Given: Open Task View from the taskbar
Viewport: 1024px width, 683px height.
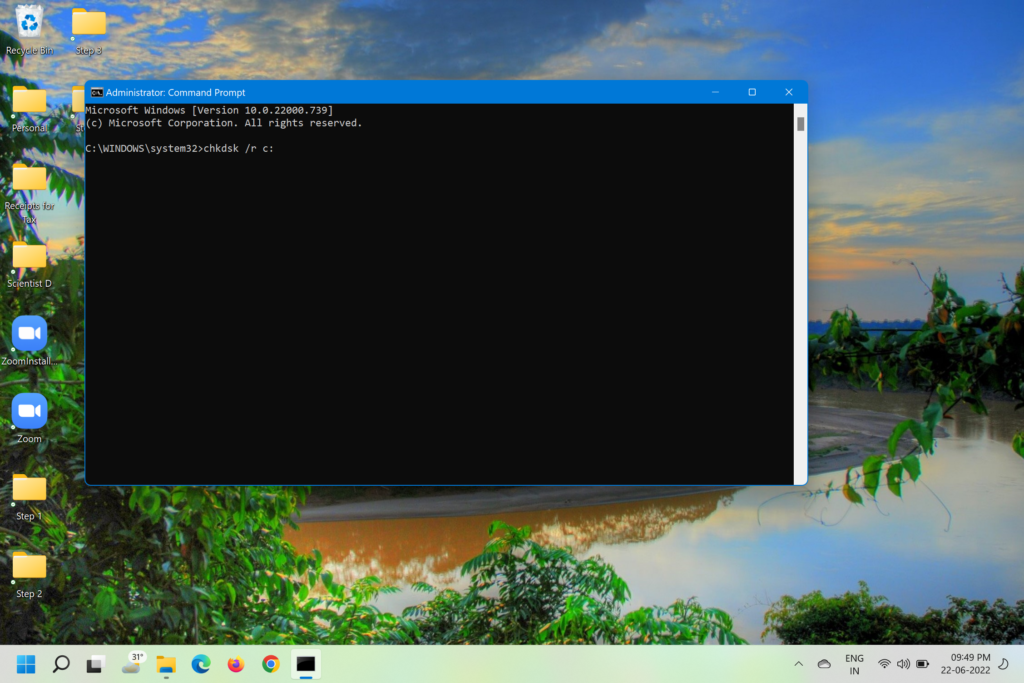Looking at the screenshot, I should pyautogui.click(x=96, y=664).
